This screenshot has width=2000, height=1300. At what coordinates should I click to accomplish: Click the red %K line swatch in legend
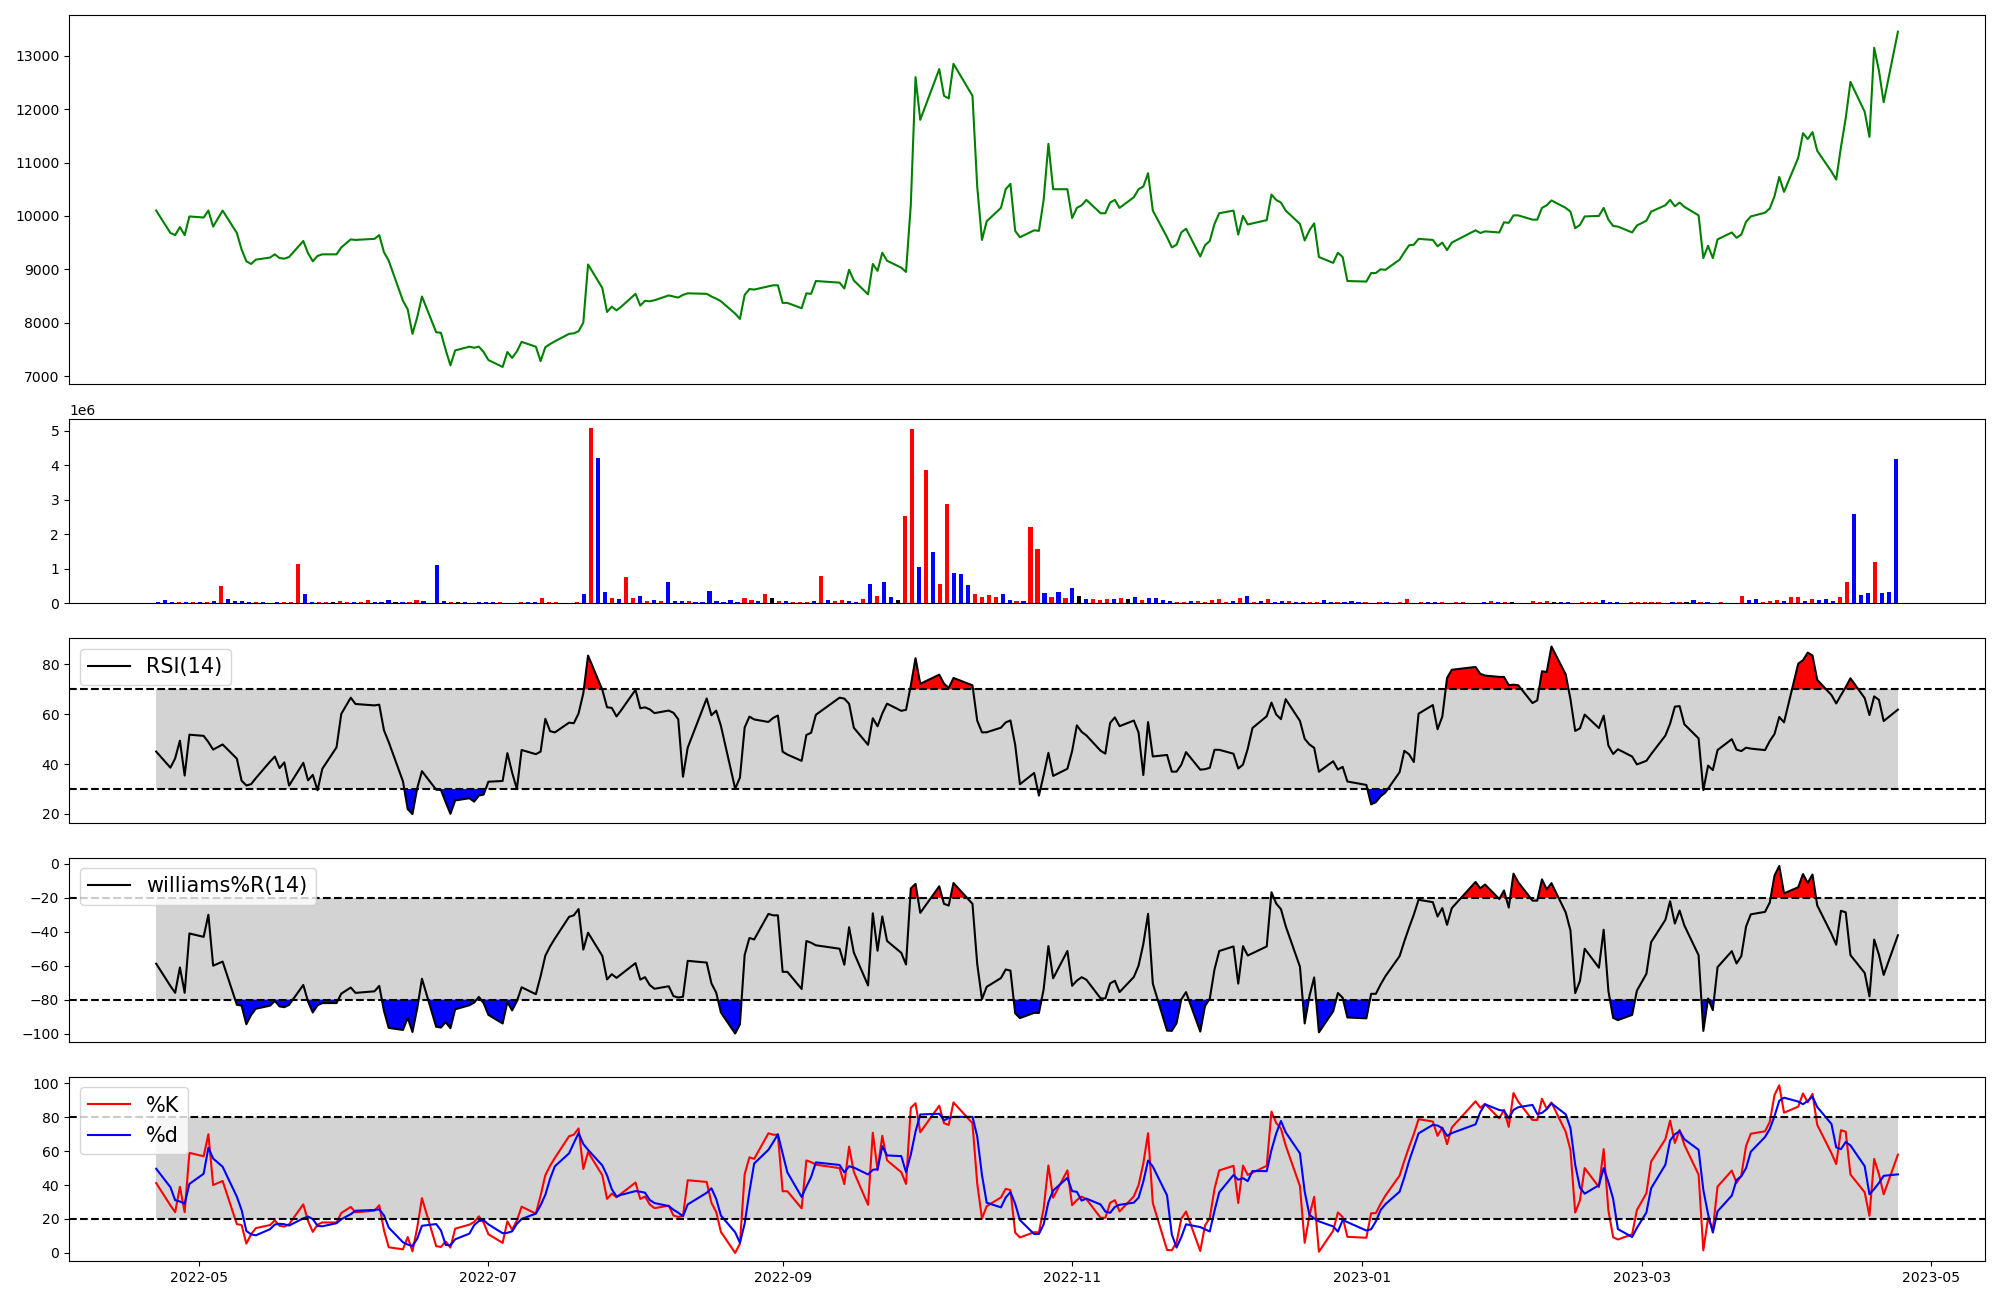110,1104
